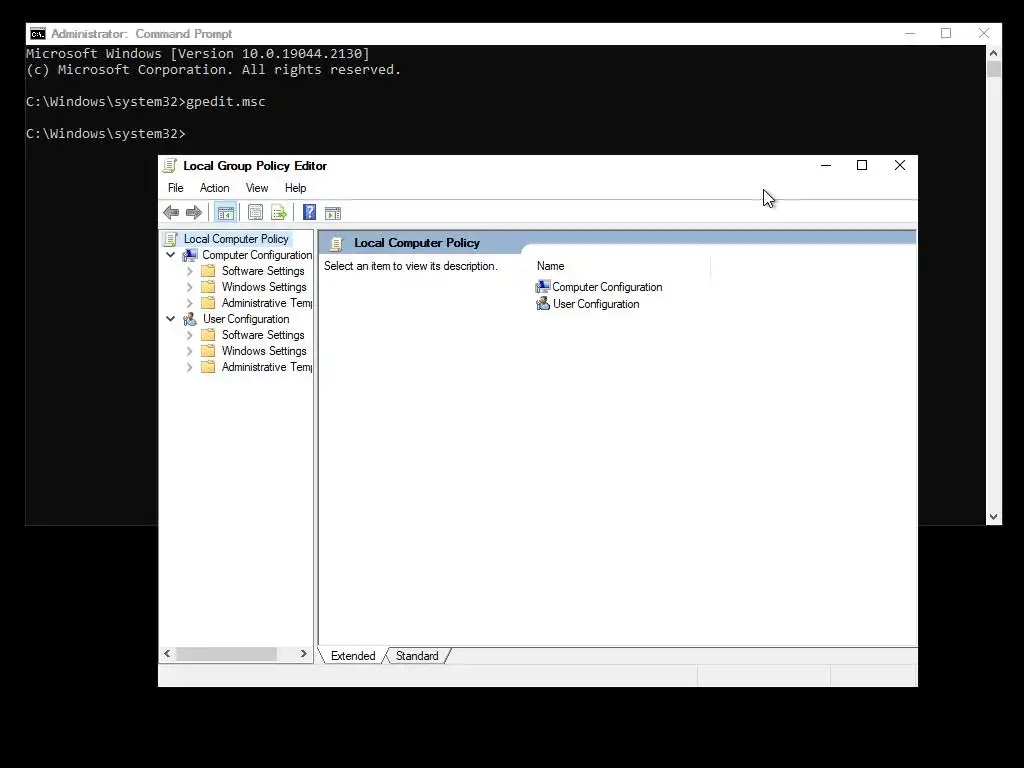The image size is (1024, 768).
Task: Select User Configuration icon in right pane
Action: [x=543, y=304]
